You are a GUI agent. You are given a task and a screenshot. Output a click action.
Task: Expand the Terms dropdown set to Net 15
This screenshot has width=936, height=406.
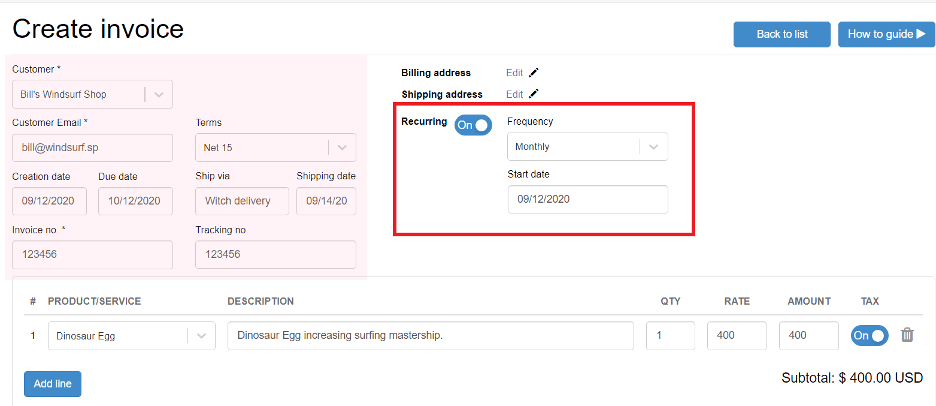276,147
